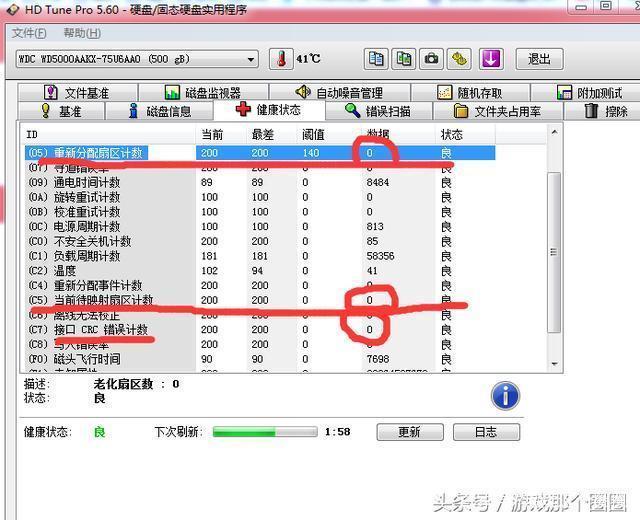Switch to the 磁盘信息 tab
The image size is (640, 520).
coord(160,111)
